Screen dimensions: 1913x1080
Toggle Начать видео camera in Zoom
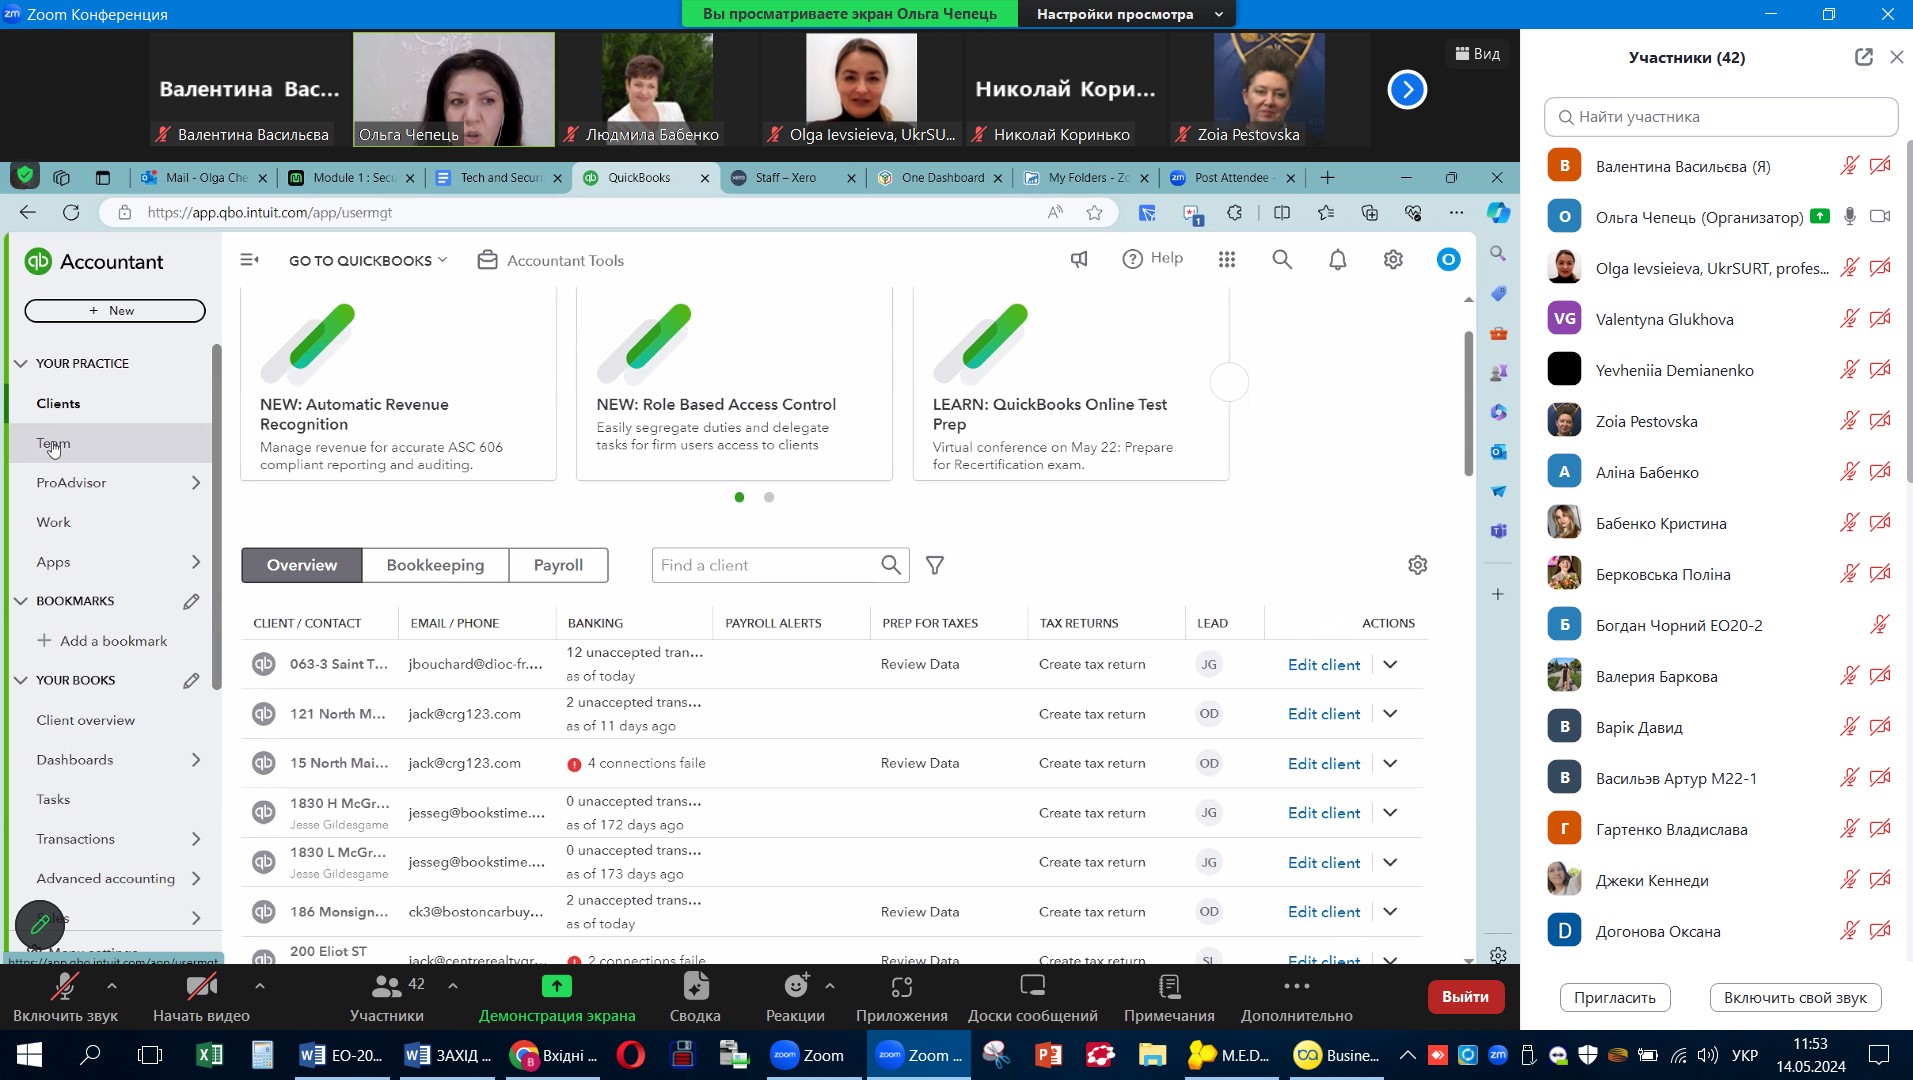[x=201, y=998]
